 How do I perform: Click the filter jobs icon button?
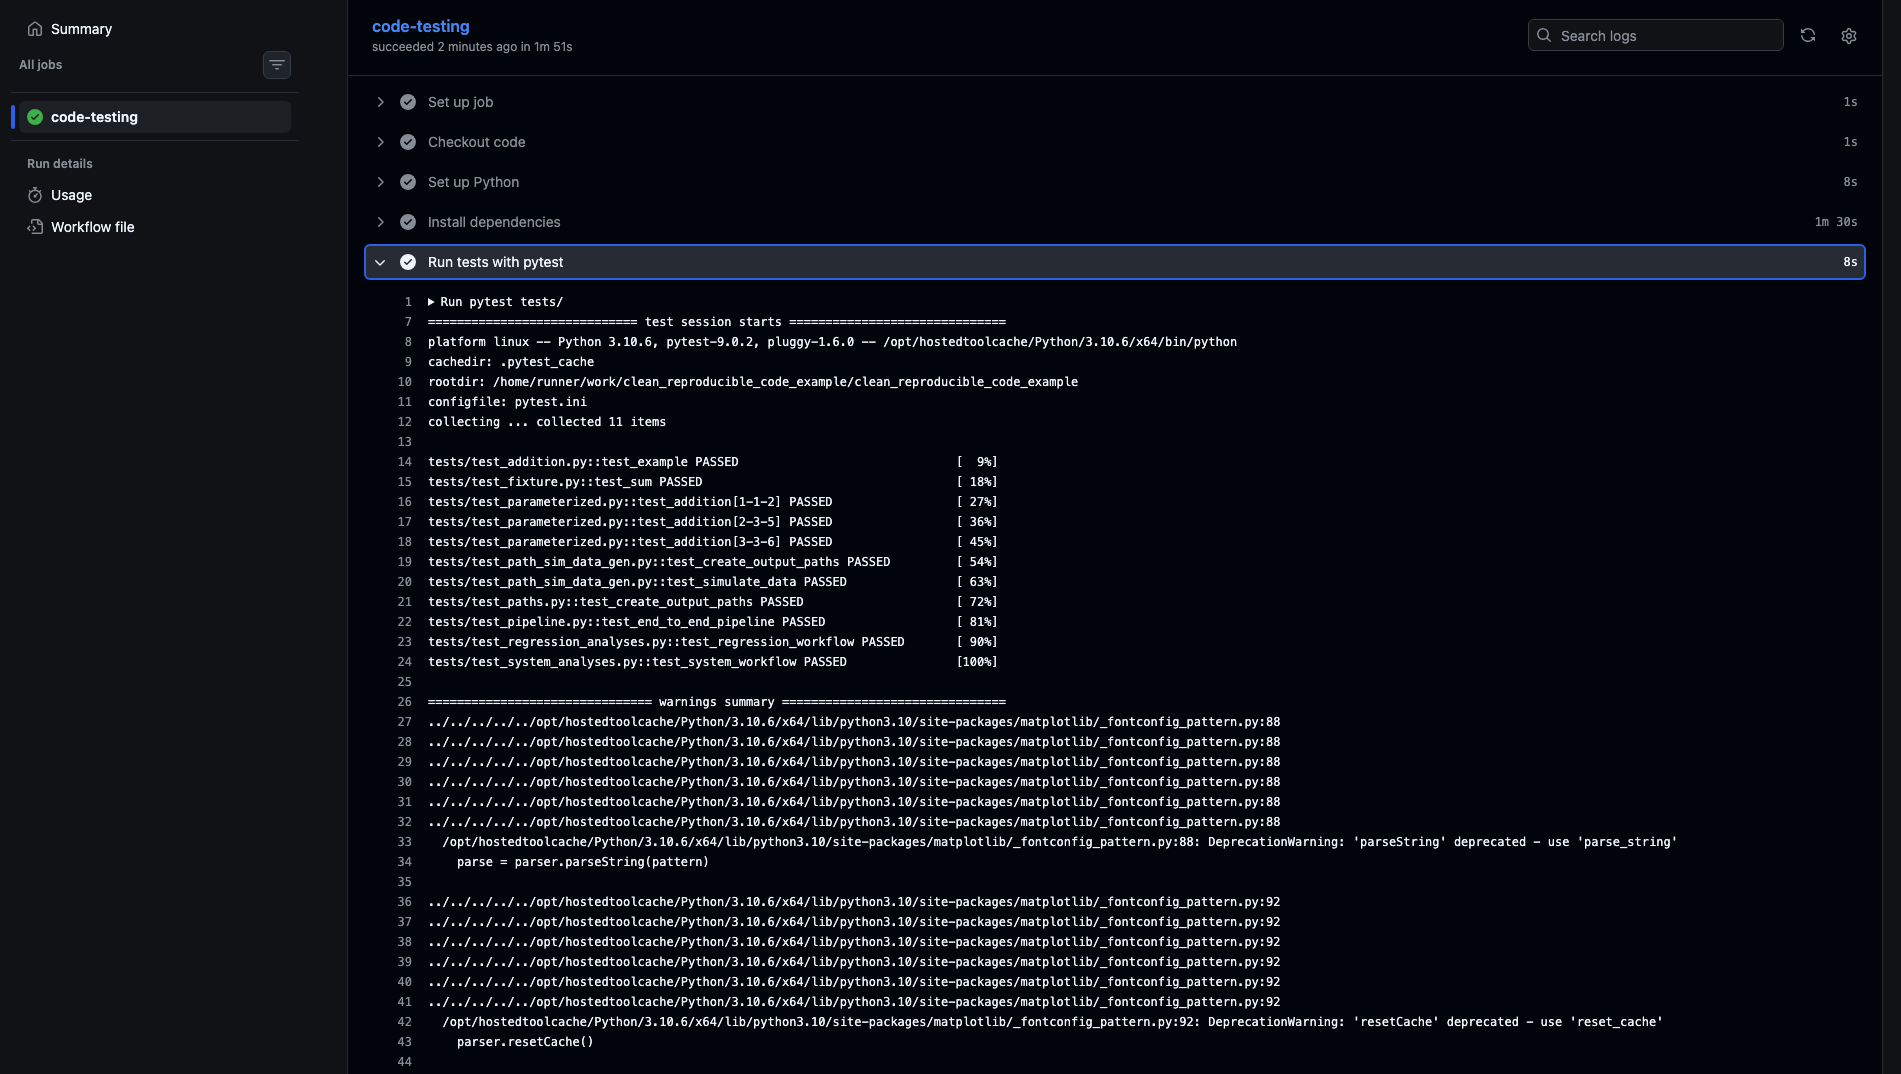(277, 65)
